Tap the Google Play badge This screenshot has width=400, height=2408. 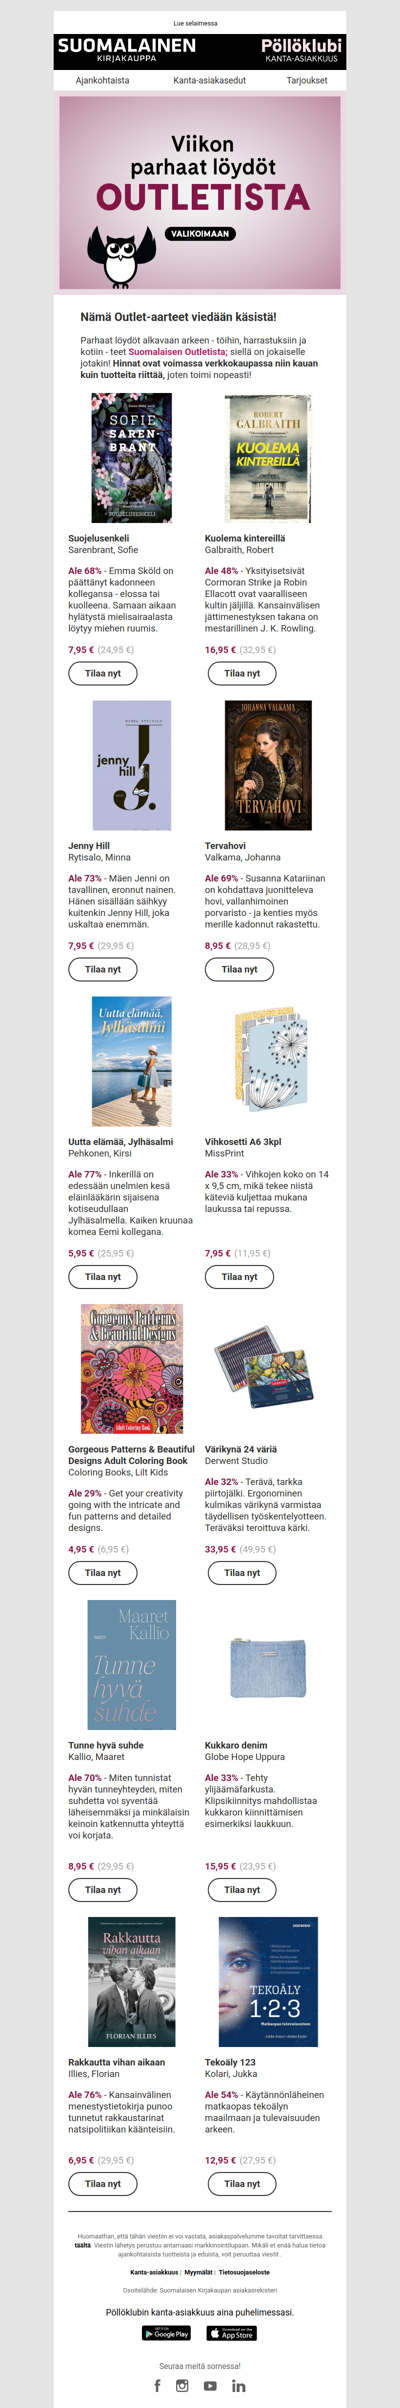coord(166,2333)
